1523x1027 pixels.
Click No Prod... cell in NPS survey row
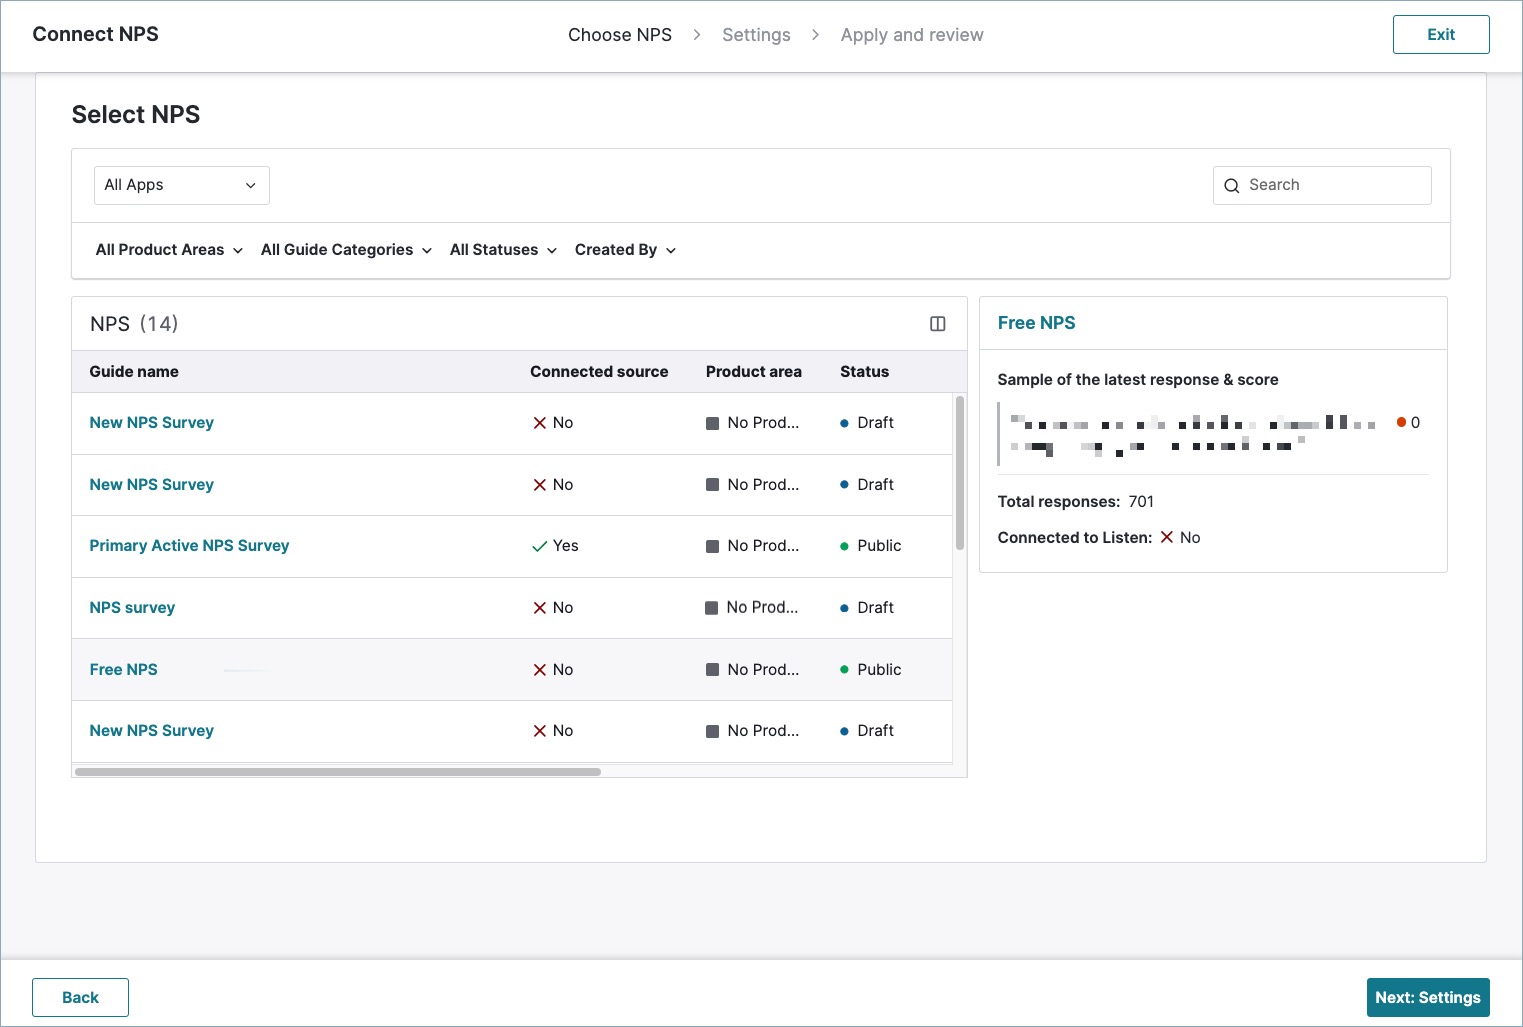coord(752,608)
